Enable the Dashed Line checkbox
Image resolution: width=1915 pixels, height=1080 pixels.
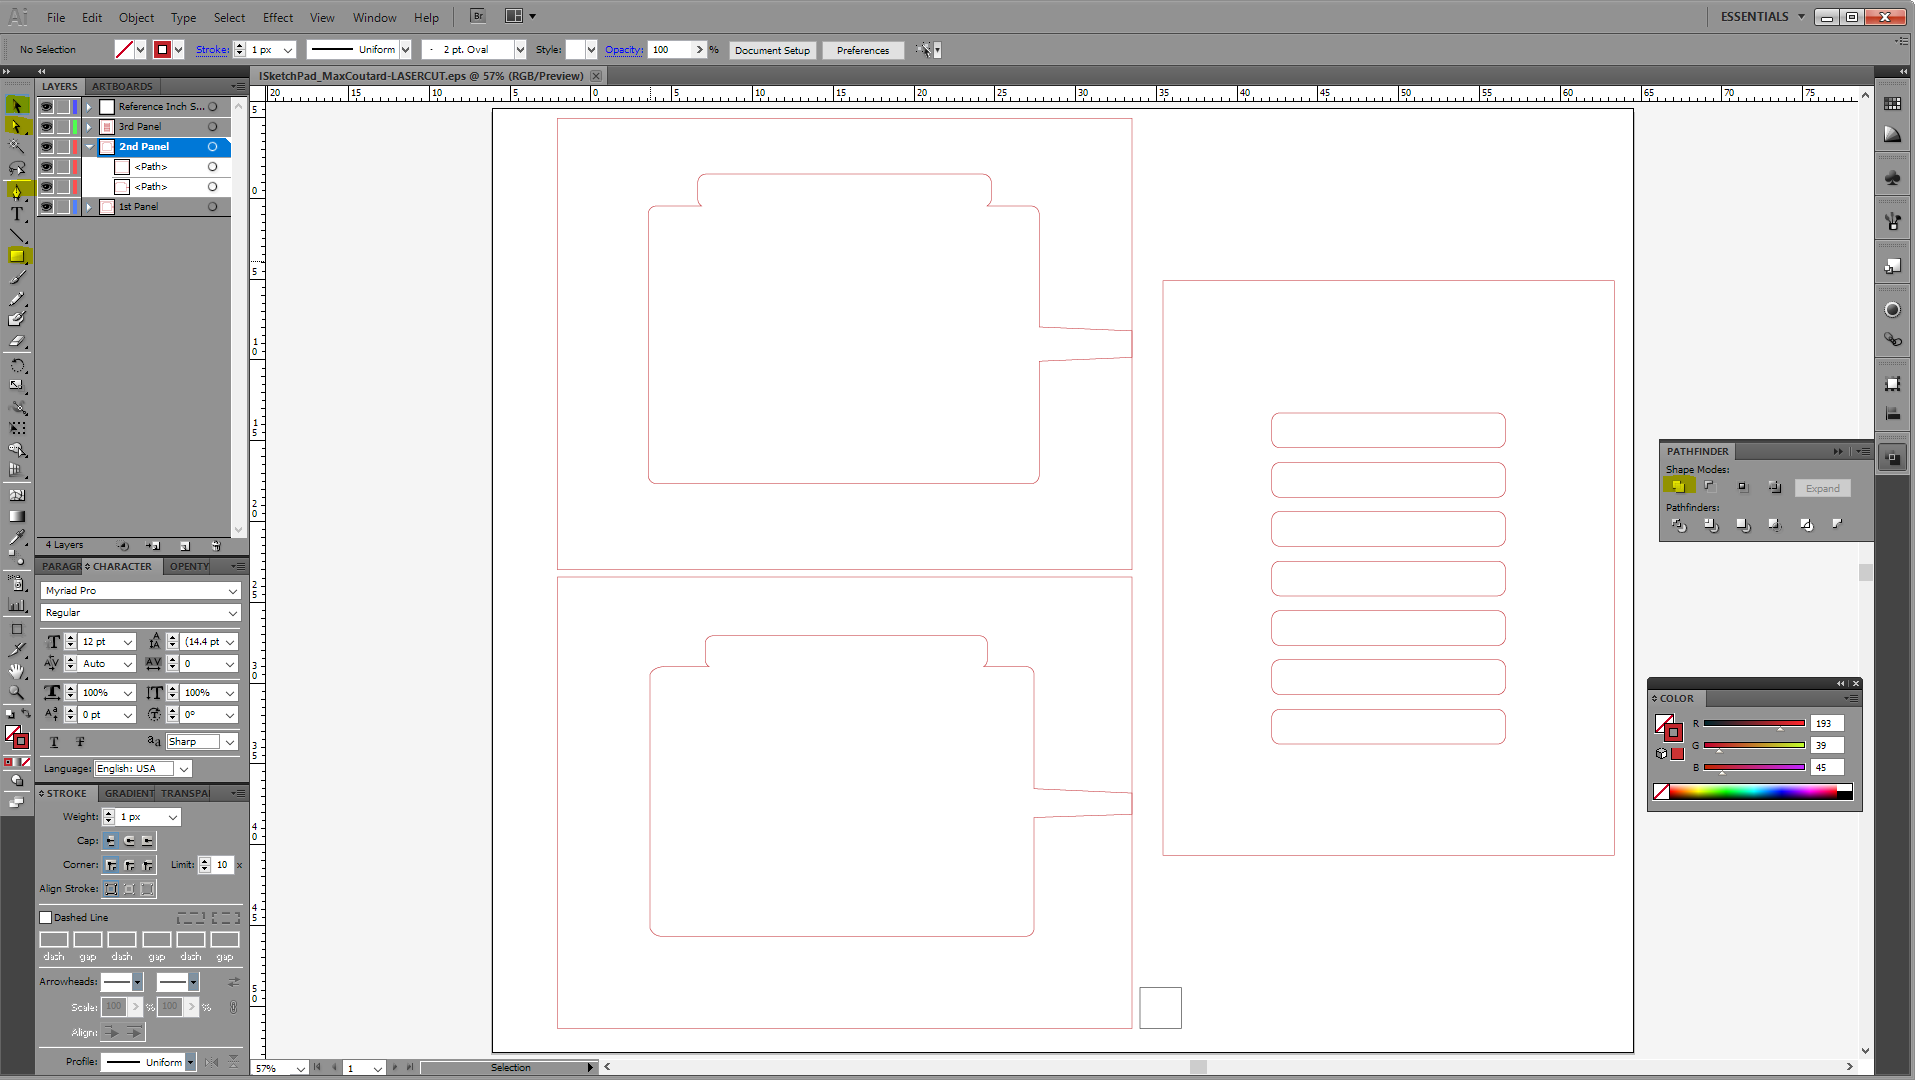click(46, 917)
